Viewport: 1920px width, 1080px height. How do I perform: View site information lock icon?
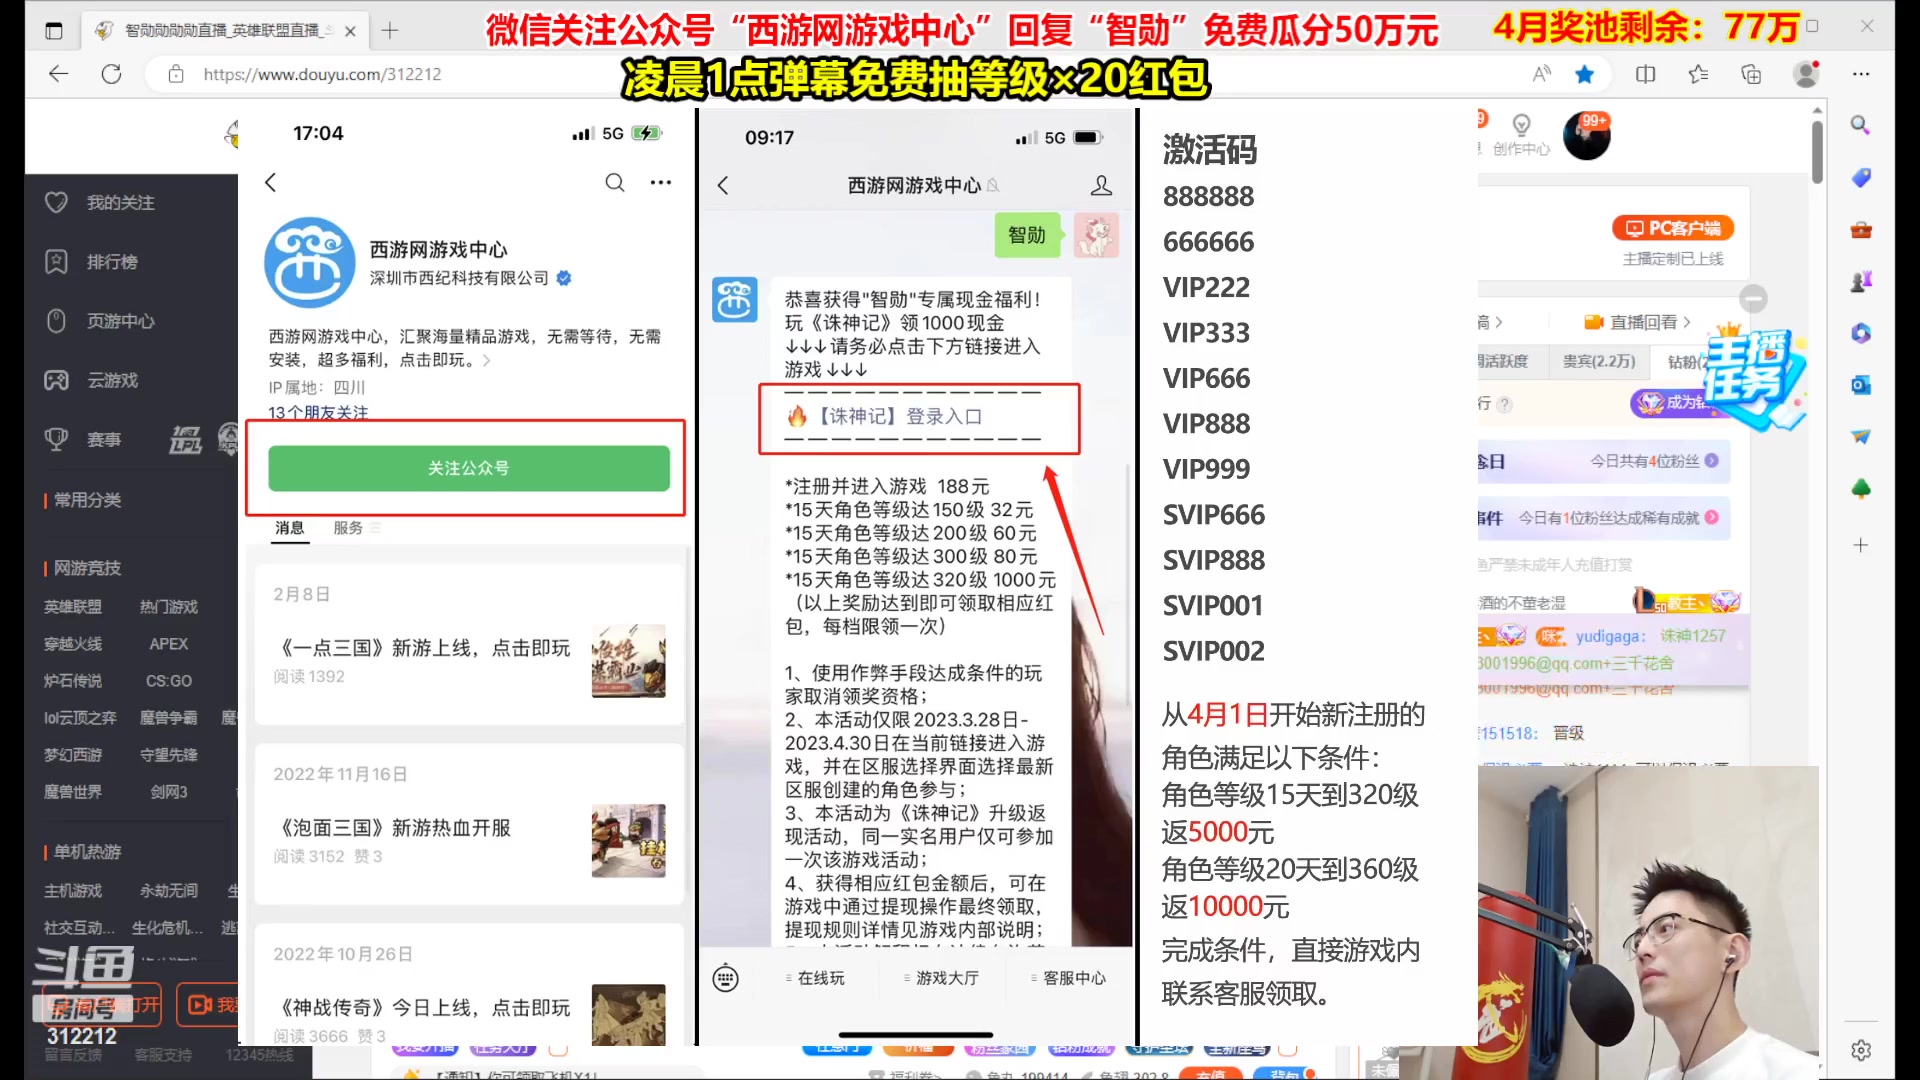pos(176,74)
